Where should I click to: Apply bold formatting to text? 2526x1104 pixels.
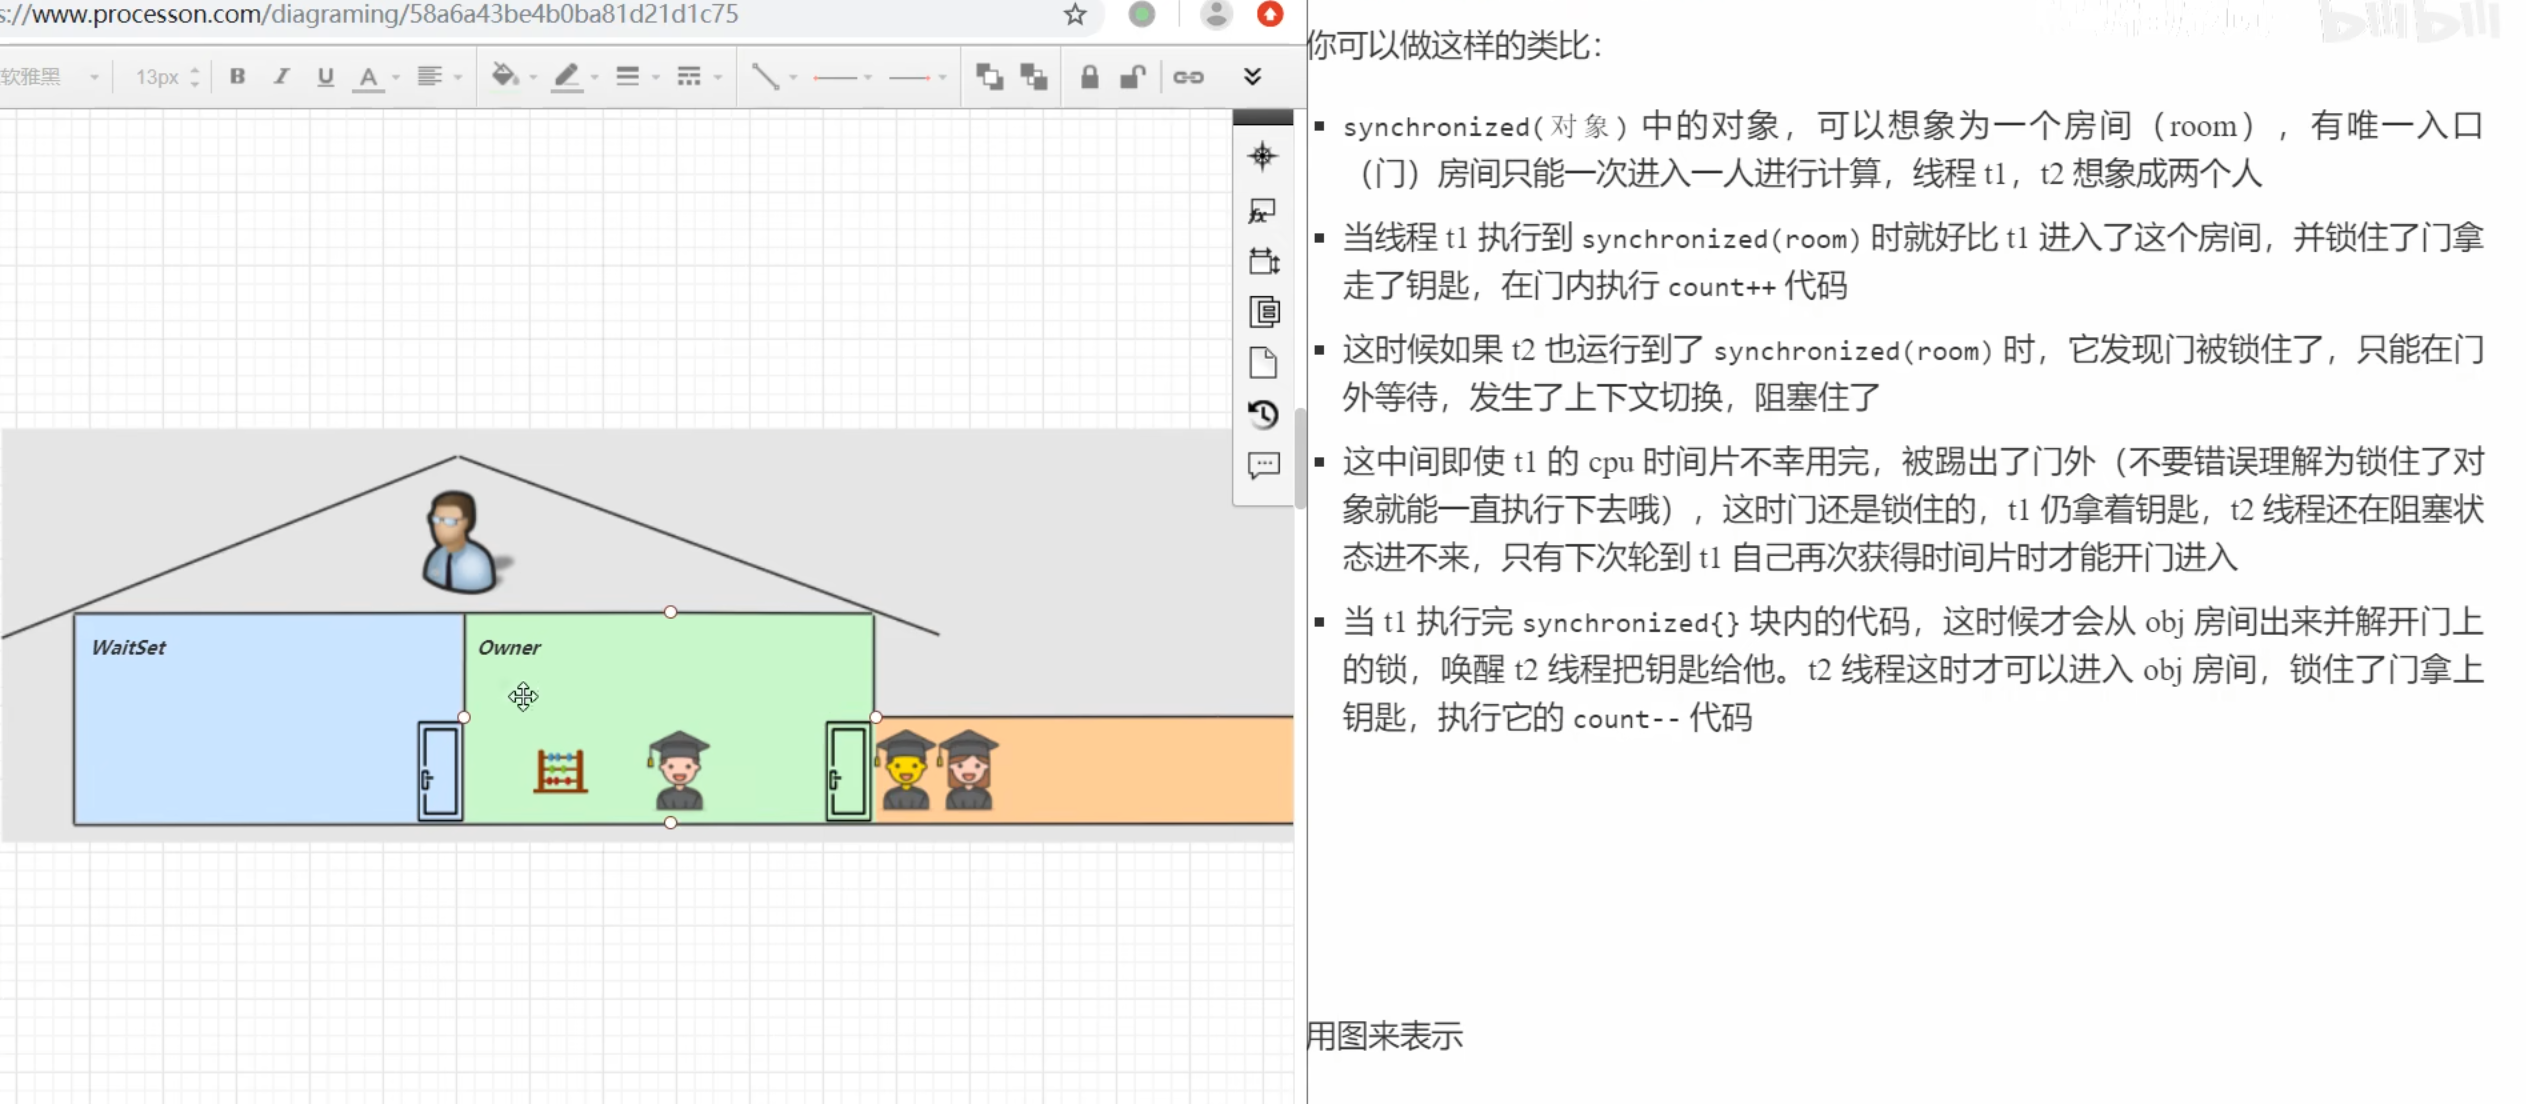pos(237,76)
